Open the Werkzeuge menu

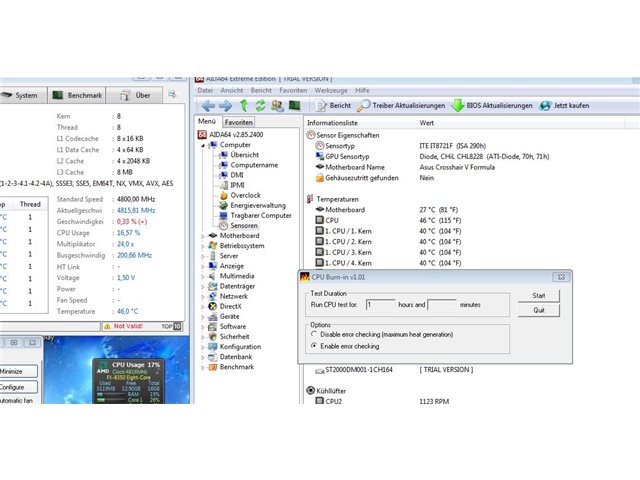(331, 91)
